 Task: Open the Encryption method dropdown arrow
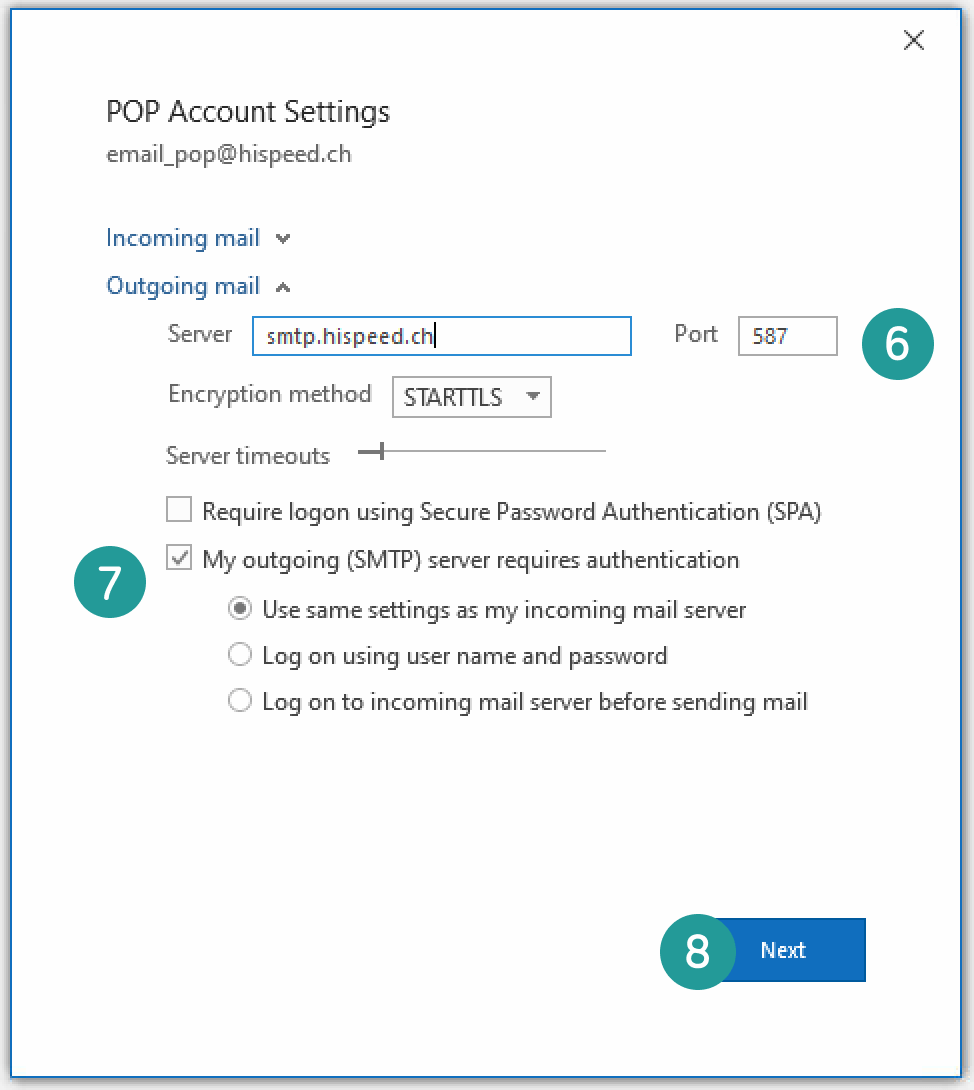[x=533, y=396]
